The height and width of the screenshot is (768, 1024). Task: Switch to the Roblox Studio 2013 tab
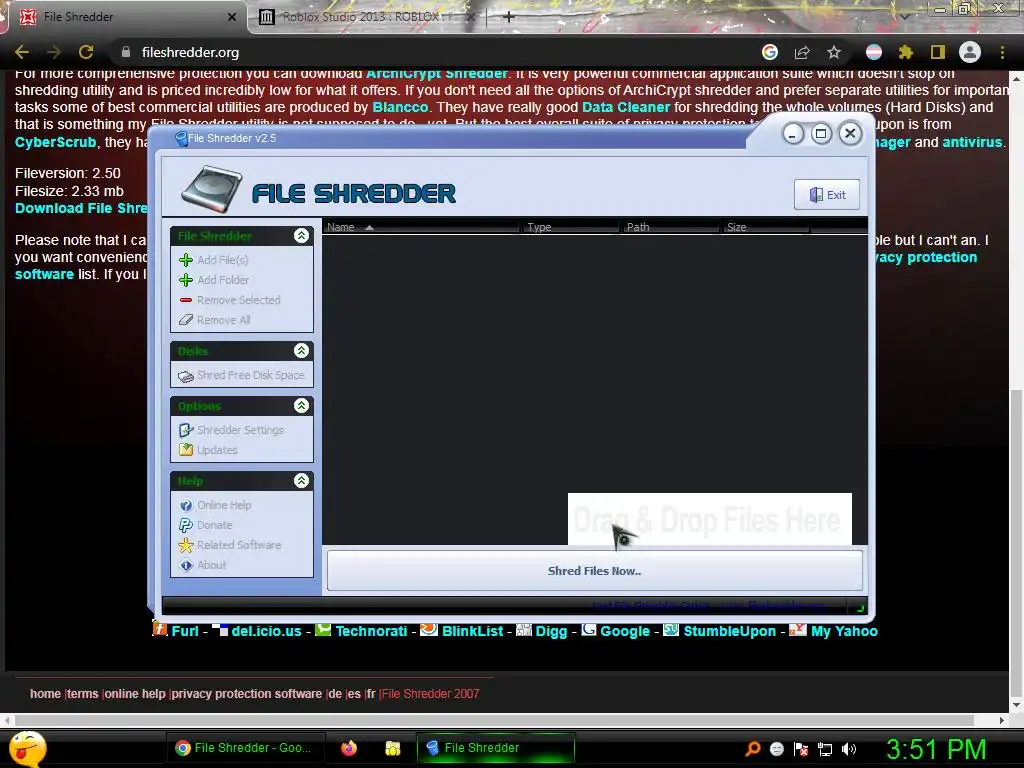pyautogui.click(x=367, y=17)
